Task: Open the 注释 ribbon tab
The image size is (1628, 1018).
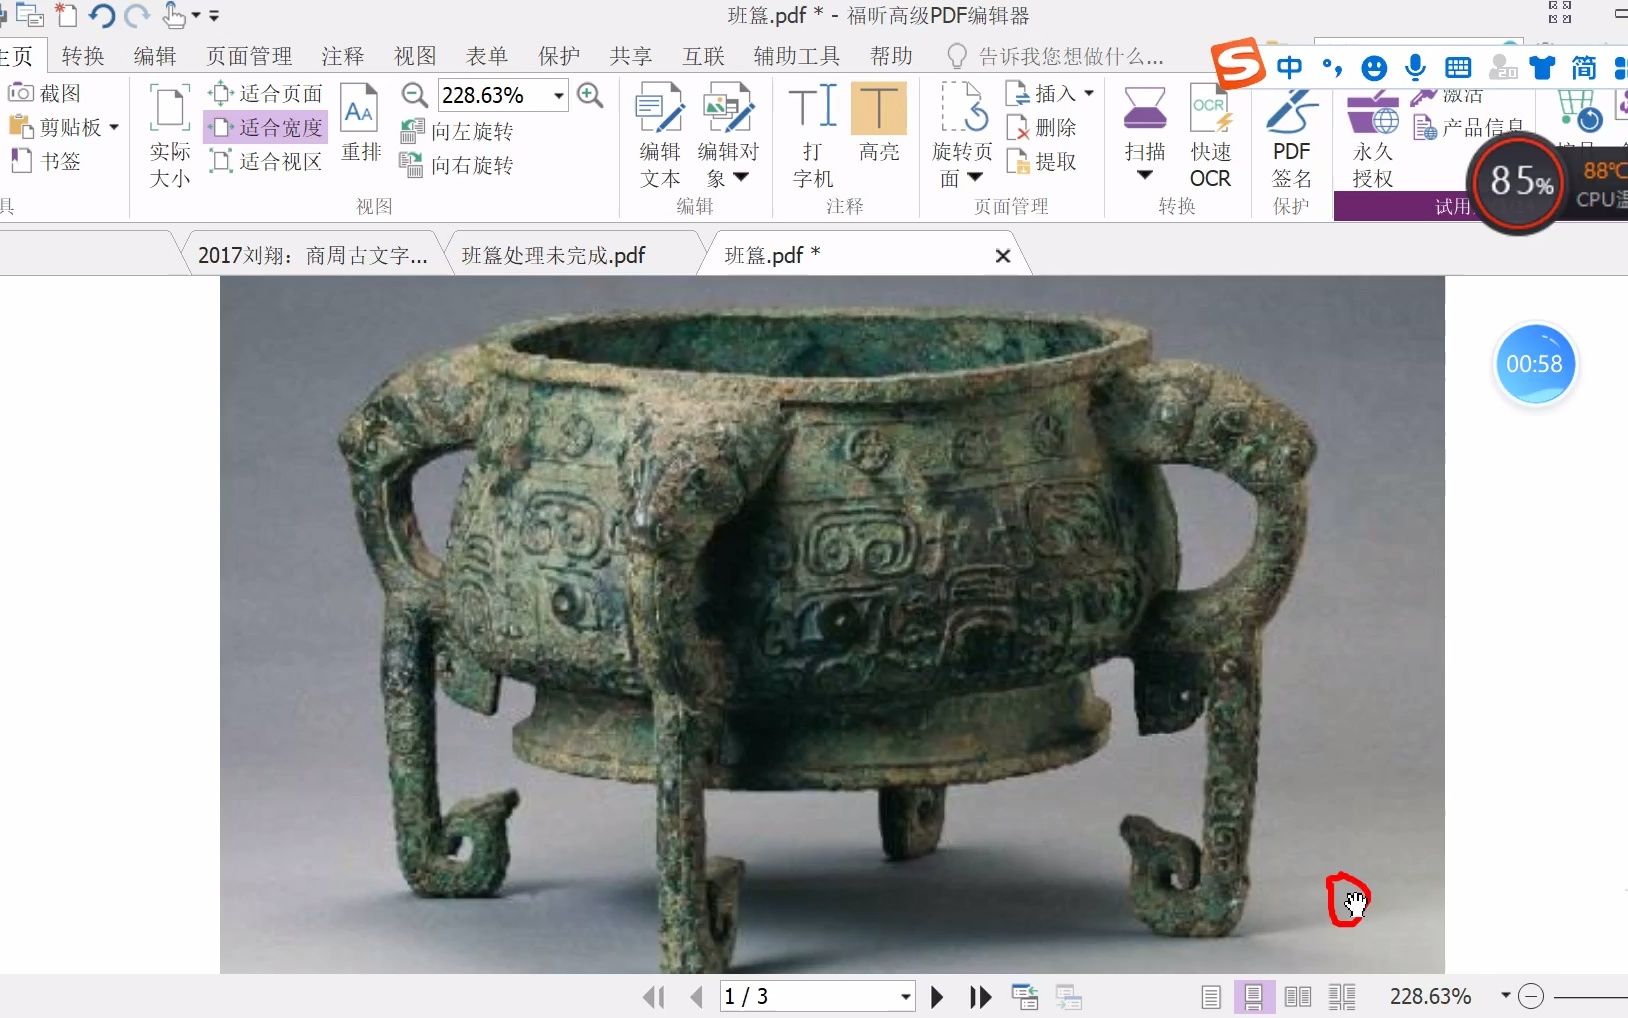Action: tap(343, 56)
